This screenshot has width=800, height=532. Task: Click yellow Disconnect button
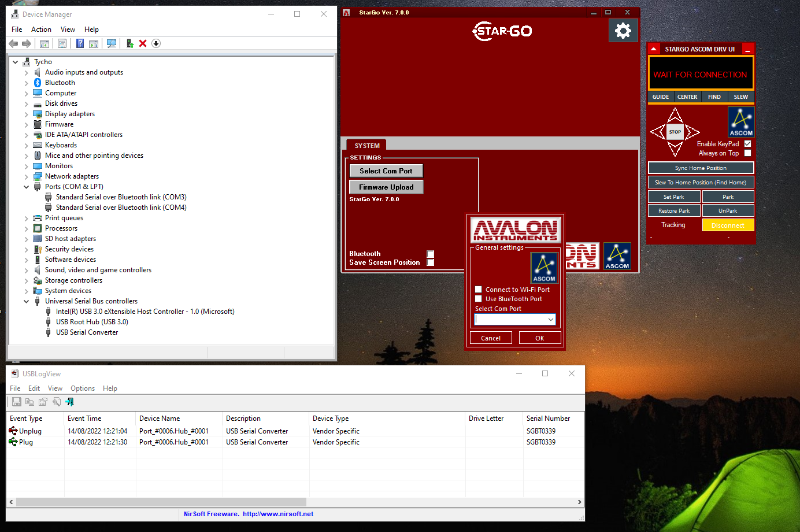click(728, 225)
